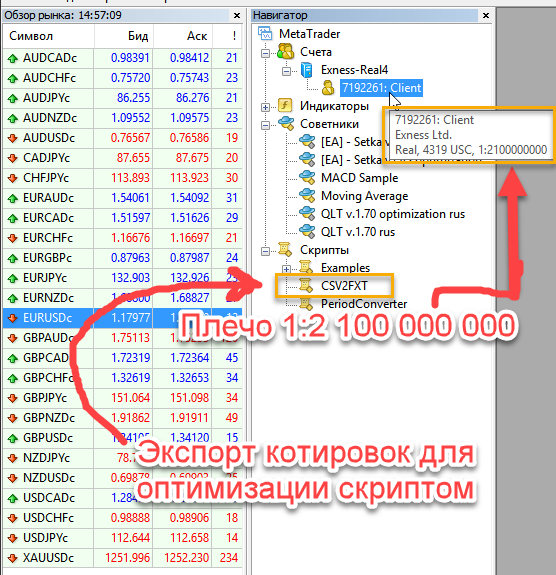Click the Examples scripts folder icon
This screenshot has width=556, height=575.
[306, 268]
